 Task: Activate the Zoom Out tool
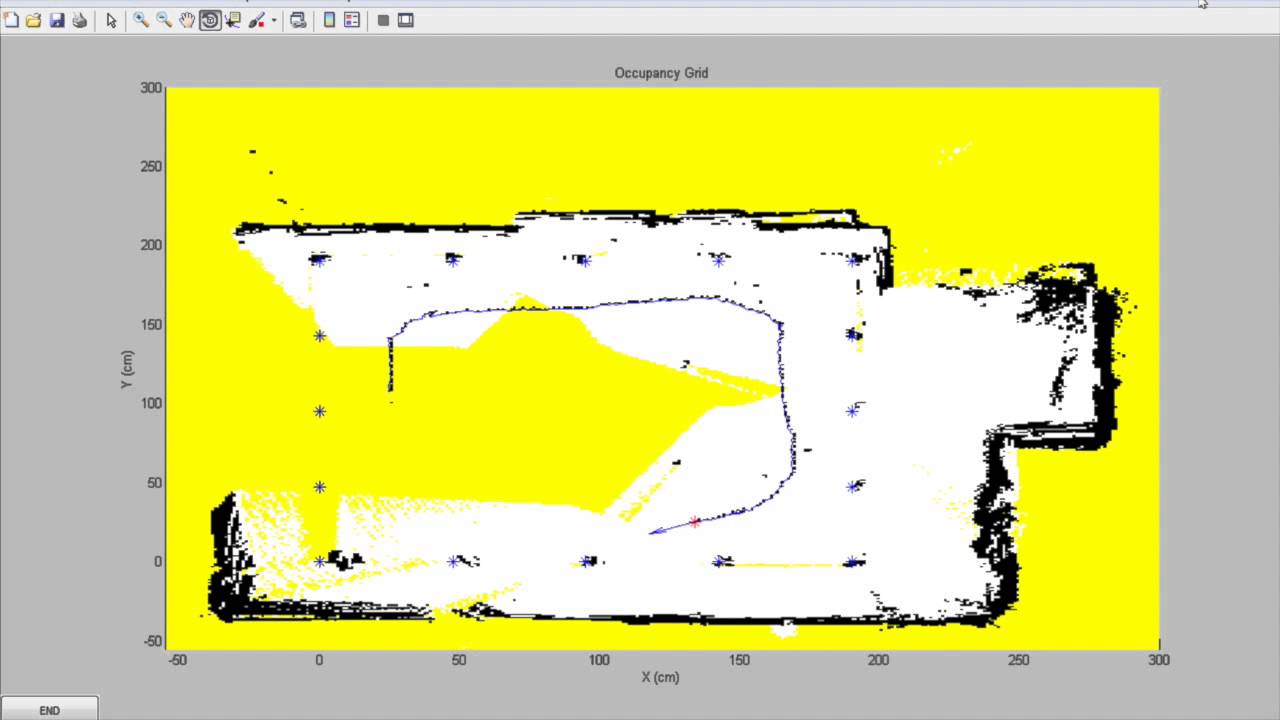[164, 20]
